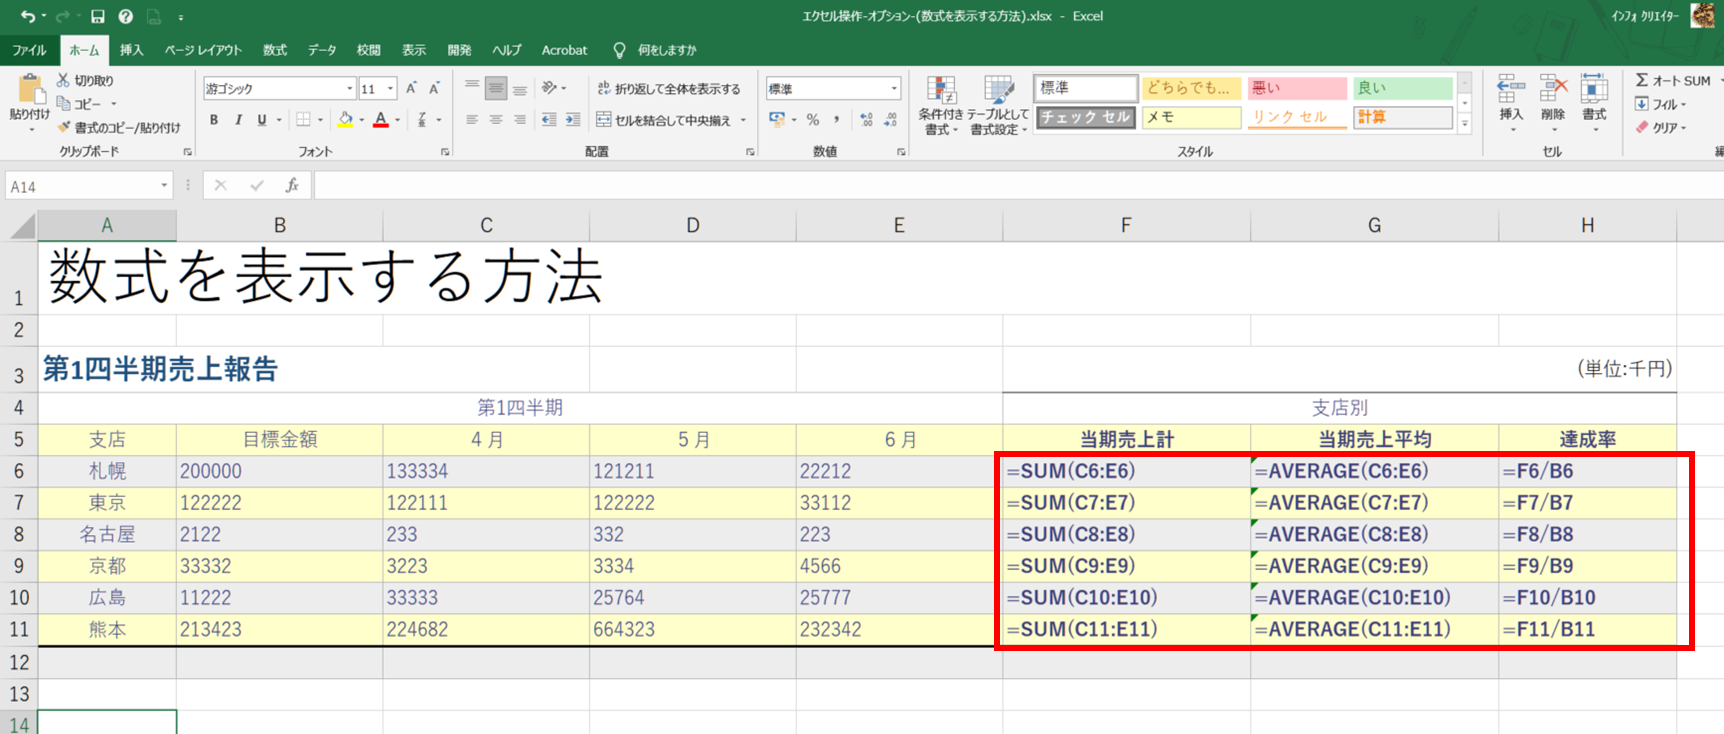Apply the 悪い (Bad) cell style
Image resolution: width=1724 pixels, height=734 pixels.
pos(1296,88)
